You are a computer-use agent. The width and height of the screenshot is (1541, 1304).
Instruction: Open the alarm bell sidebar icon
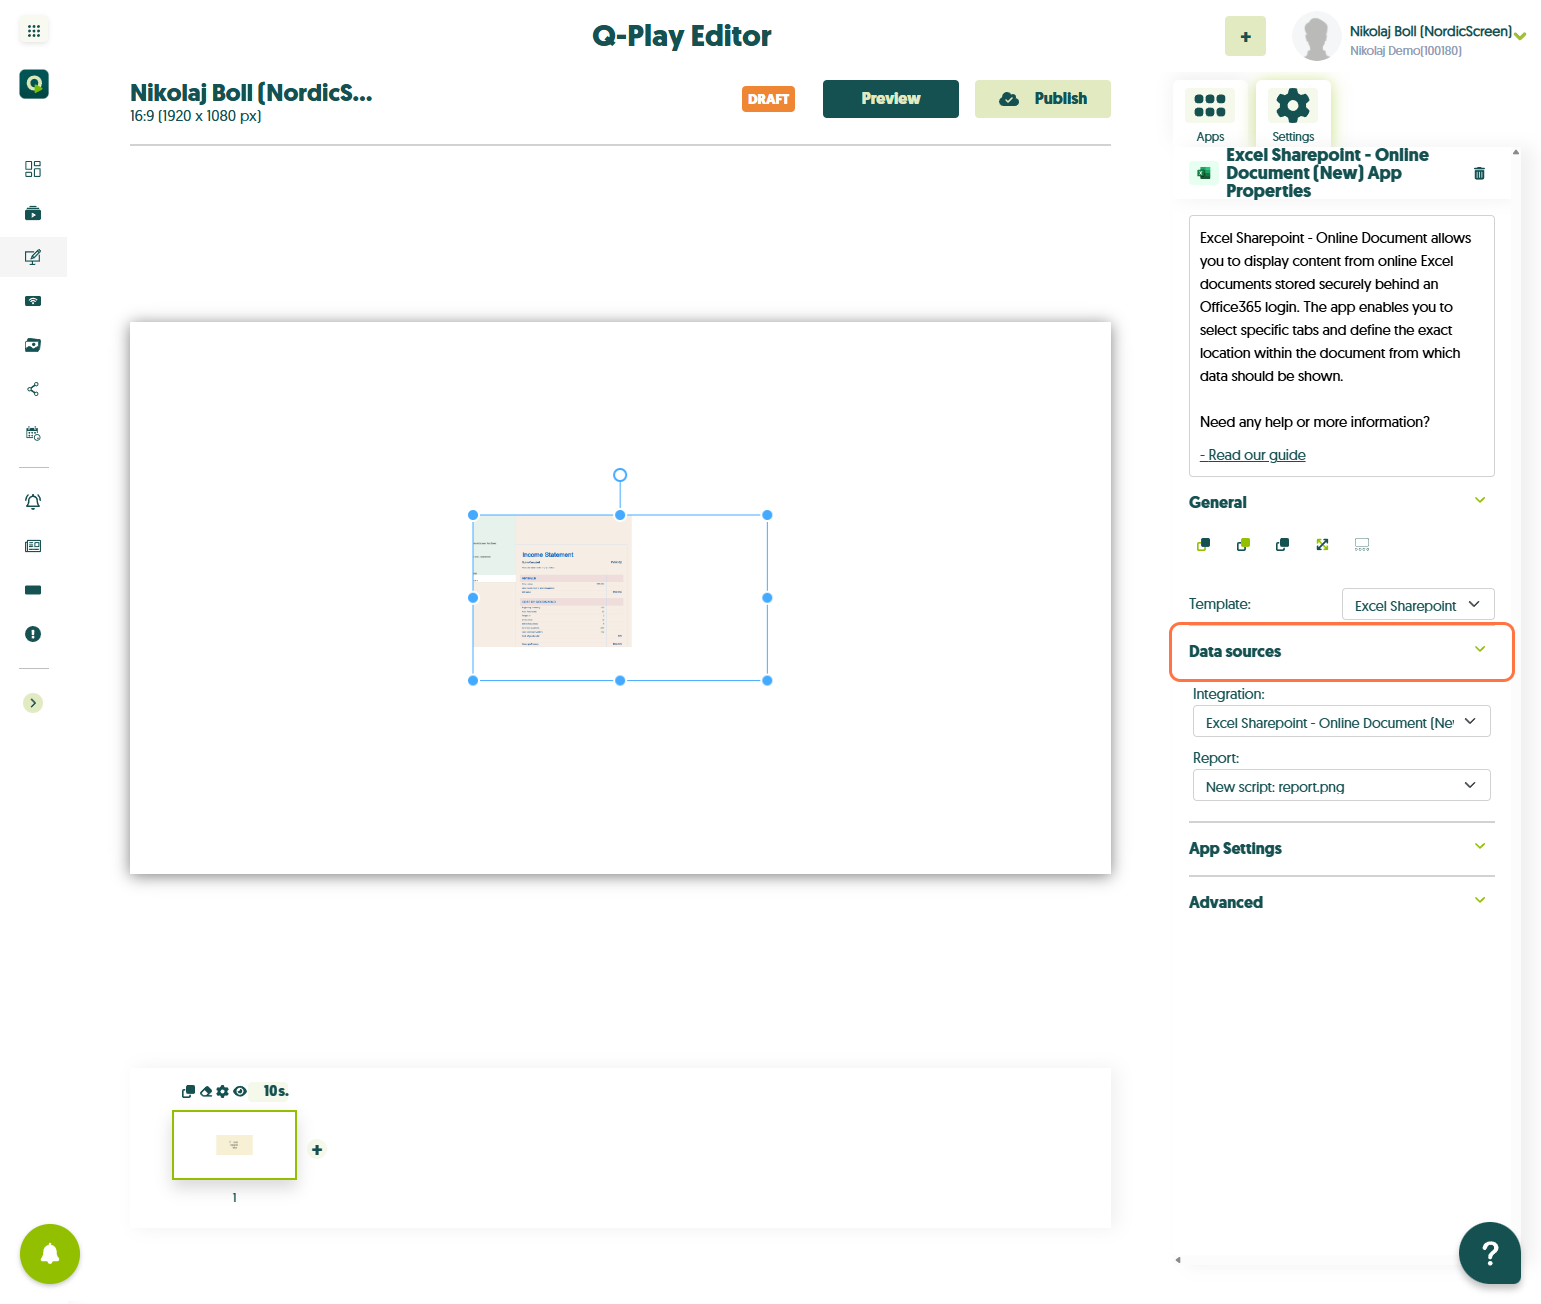pos(33,502)
